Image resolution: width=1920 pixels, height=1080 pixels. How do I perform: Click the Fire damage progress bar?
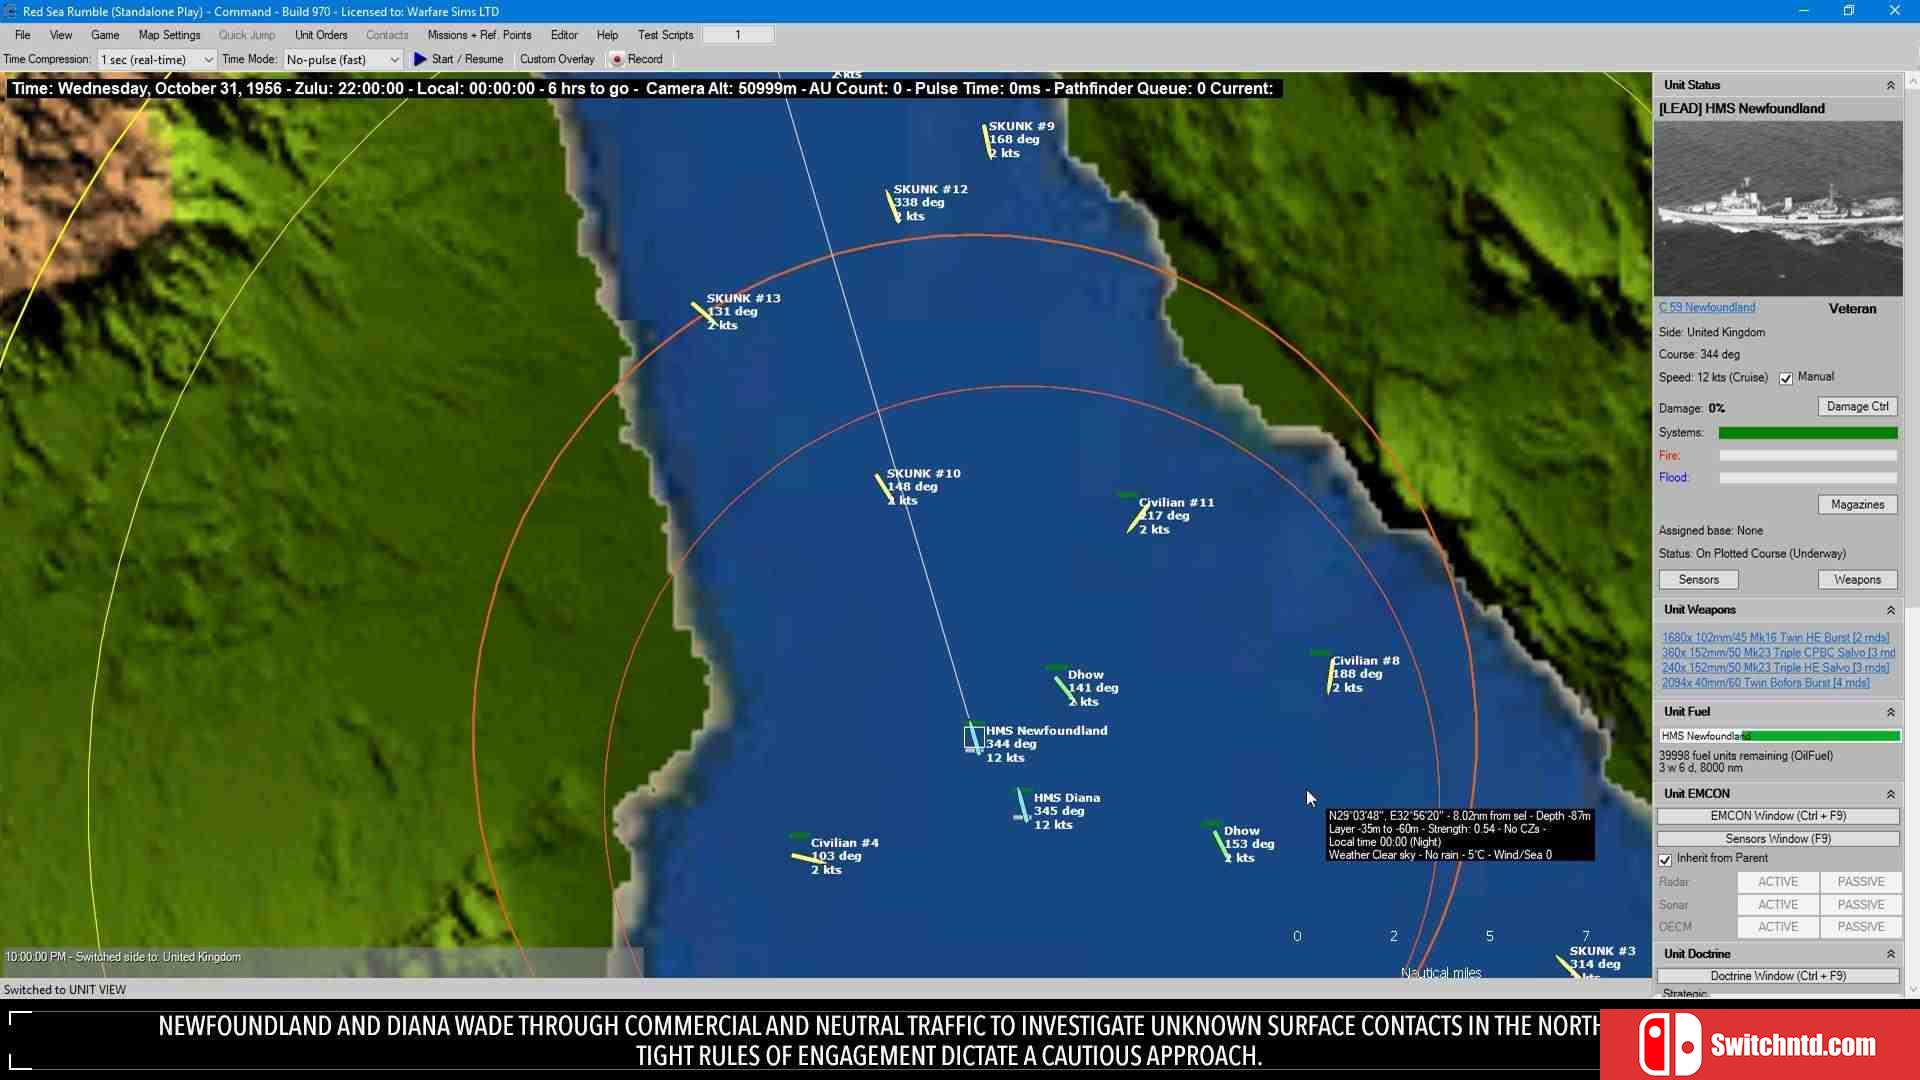click(x=1807, y=456)
